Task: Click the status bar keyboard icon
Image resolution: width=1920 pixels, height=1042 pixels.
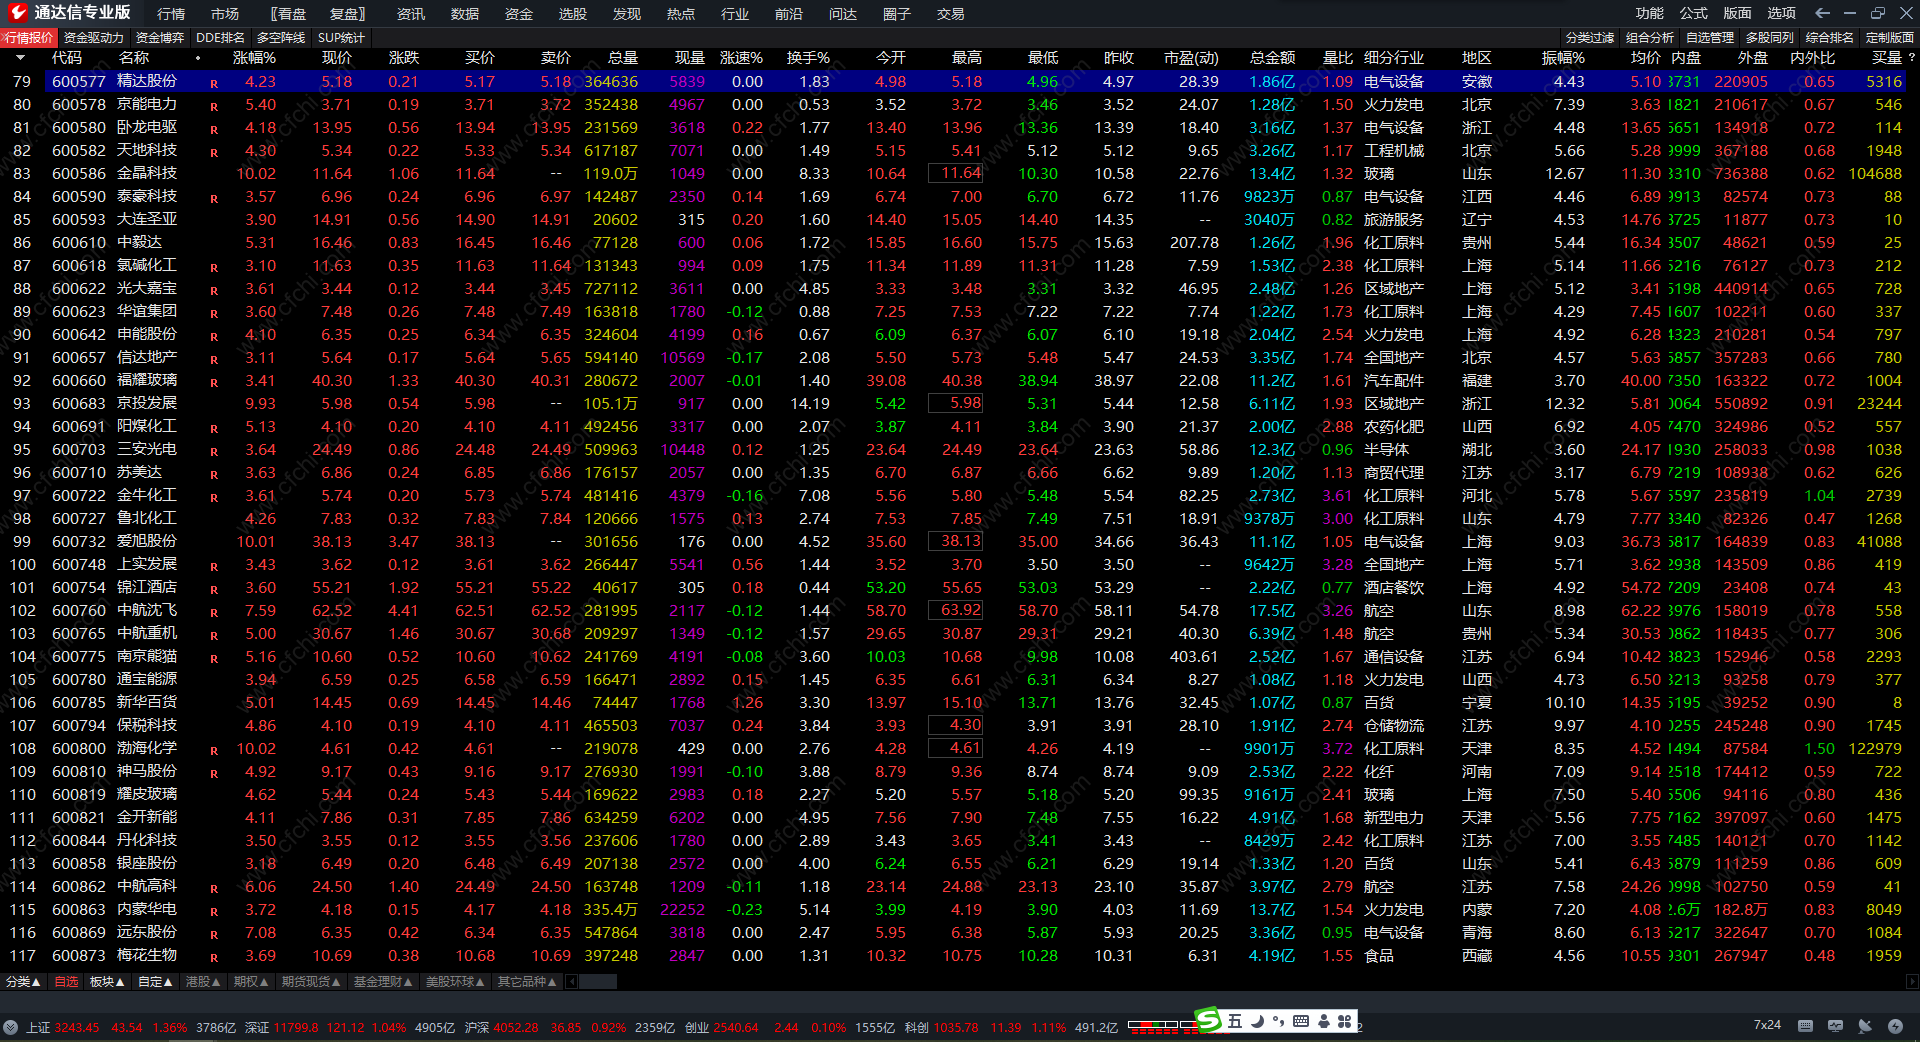Action: (x=1805, y=1026)
